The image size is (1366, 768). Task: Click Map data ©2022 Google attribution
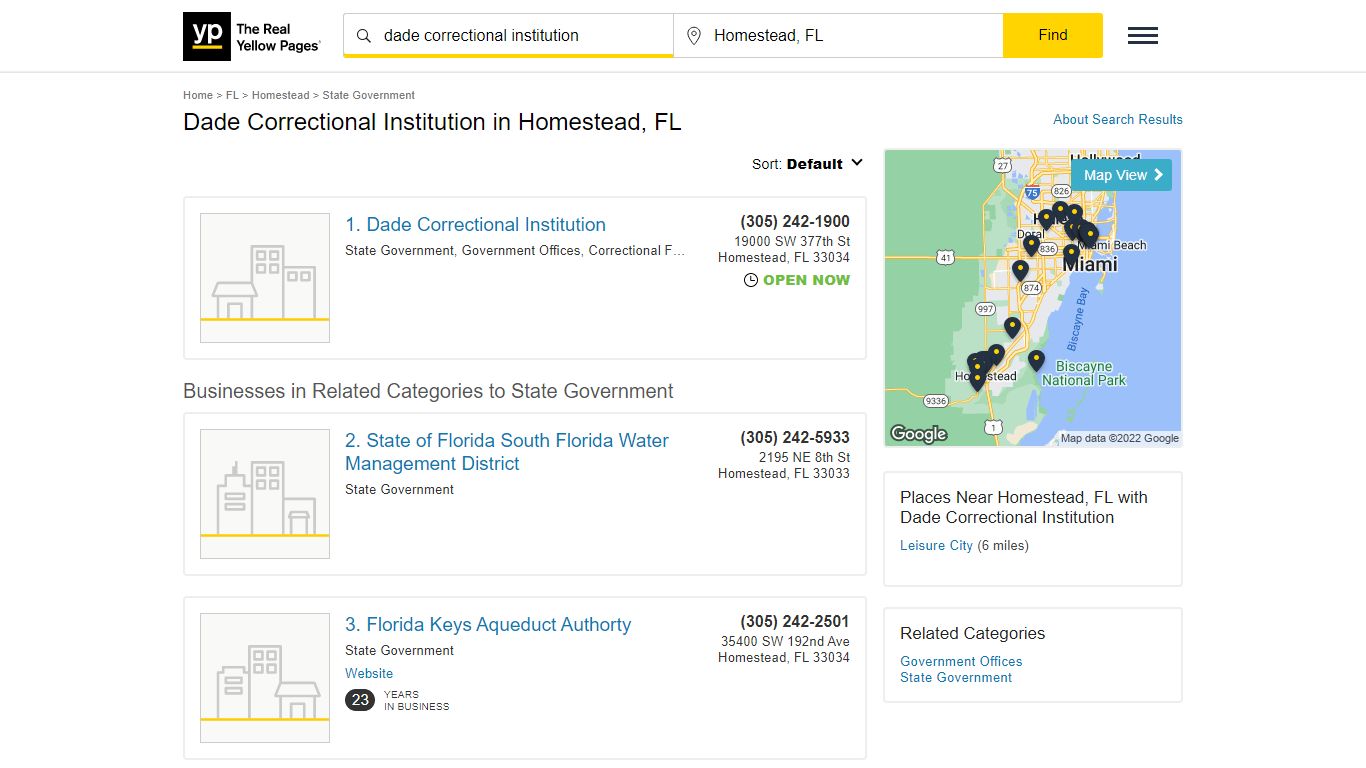(1120, 438)
